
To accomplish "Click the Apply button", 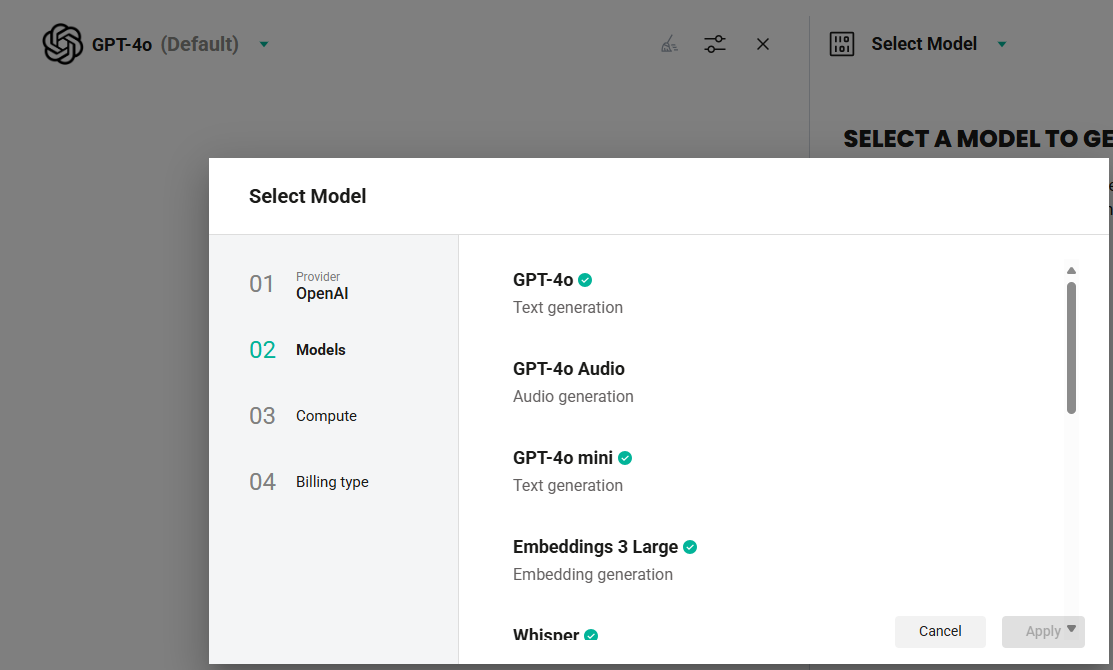I will (x=1043, y=632).
